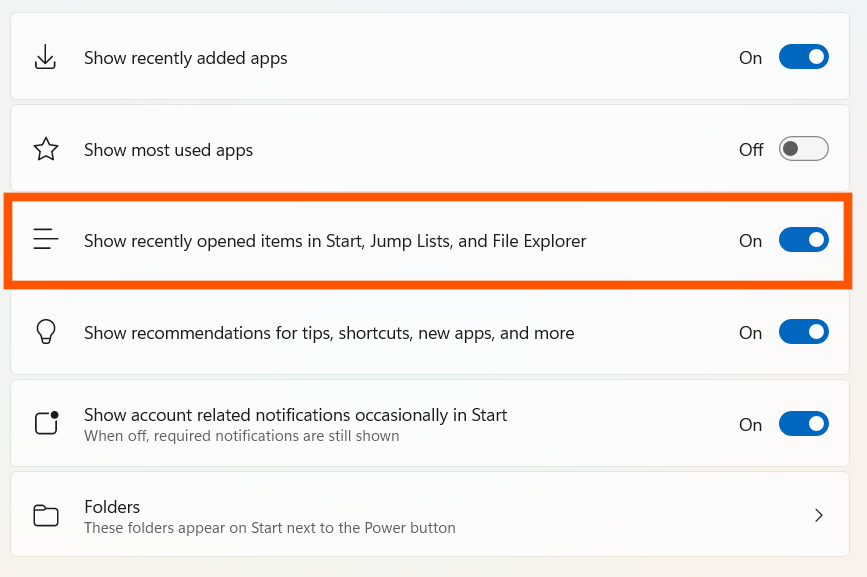Click the star icon for most used apps
867x577 pixels.
[x=44, y=148]
